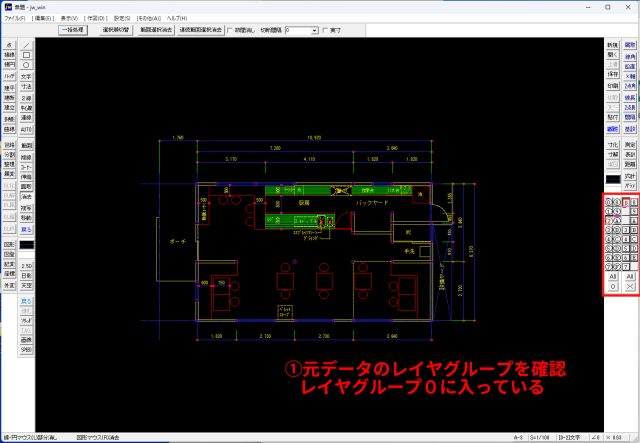Select the rectangle (□) drawing tool
The height and width of the screenshot is (443, 640).
click(27, 55)
